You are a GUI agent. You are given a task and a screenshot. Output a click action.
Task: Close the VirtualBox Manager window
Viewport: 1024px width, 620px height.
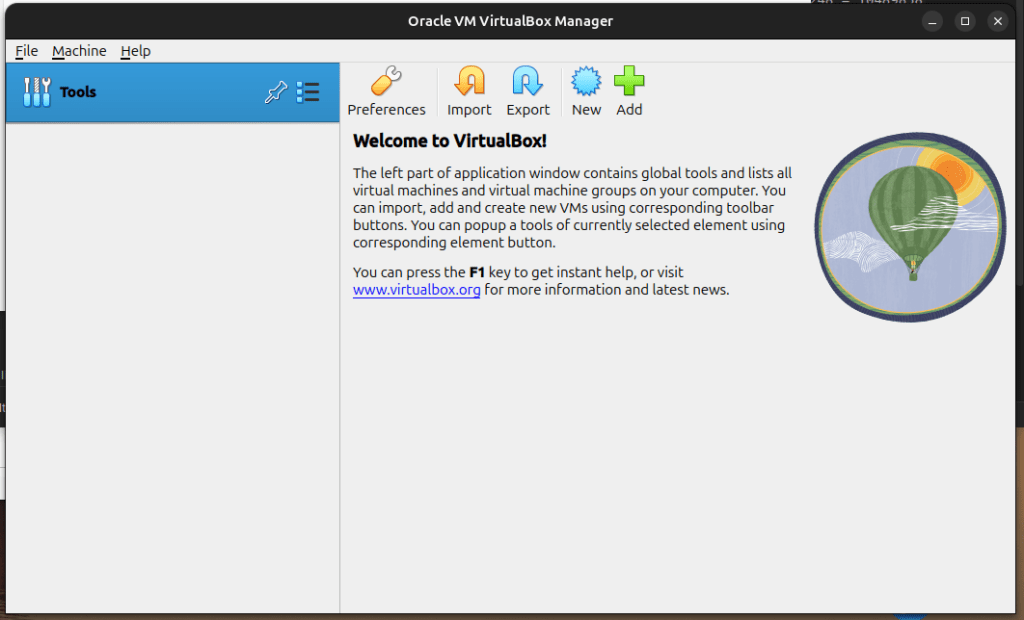point(997,21)
